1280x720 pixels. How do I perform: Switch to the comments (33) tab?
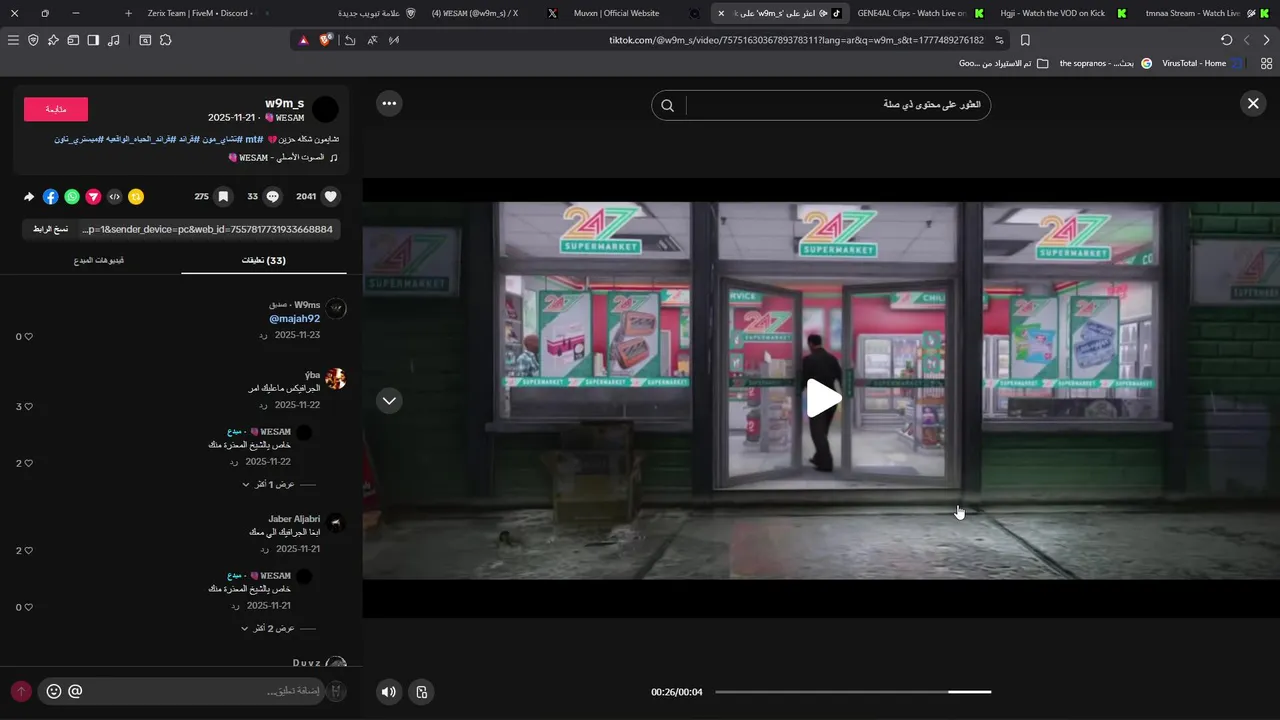[x=264, y=260]
